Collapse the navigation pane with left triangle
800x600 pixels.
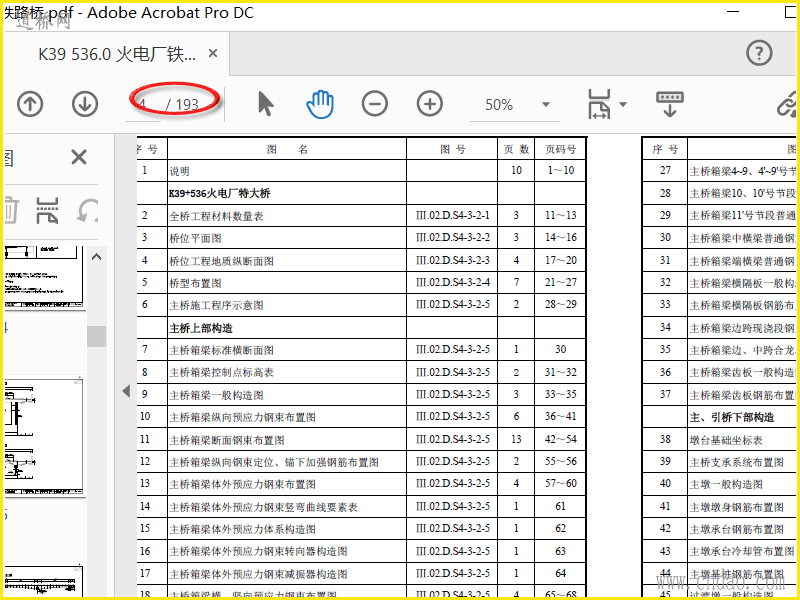click(x=126, y=391)
